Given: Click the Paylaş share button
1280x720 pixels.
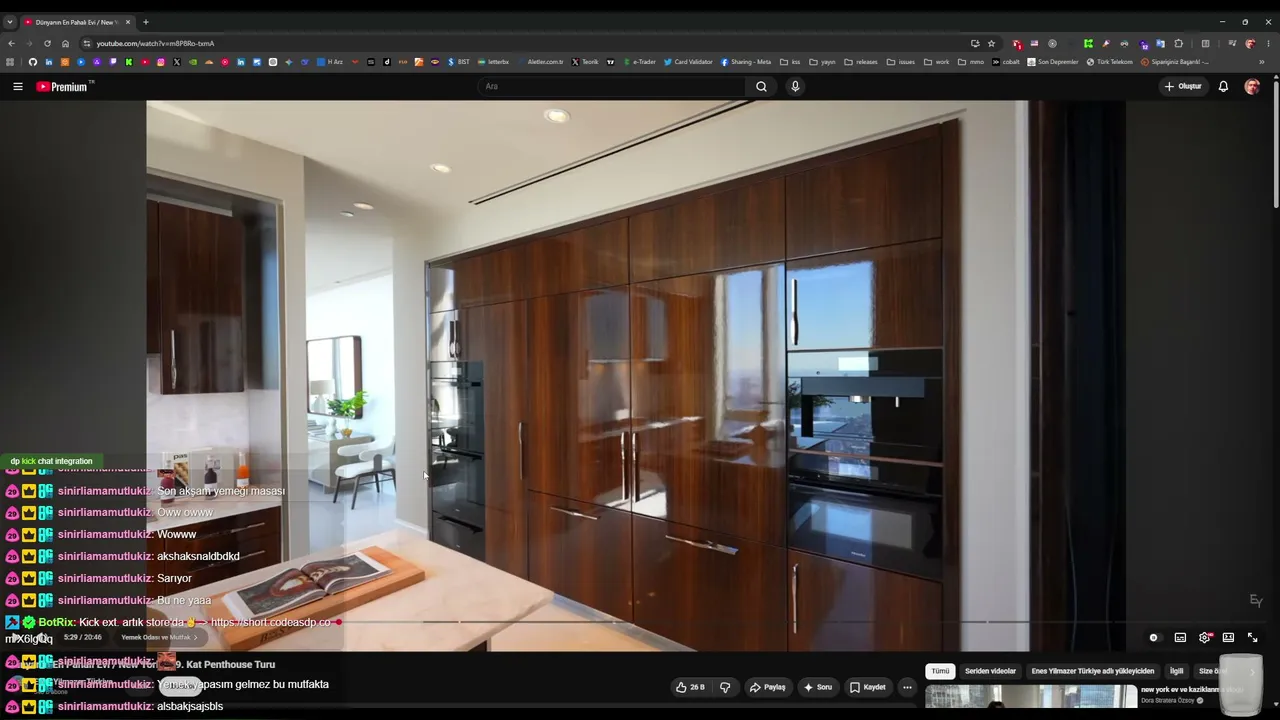Looking at the screenshot, I should click(767, 687).
